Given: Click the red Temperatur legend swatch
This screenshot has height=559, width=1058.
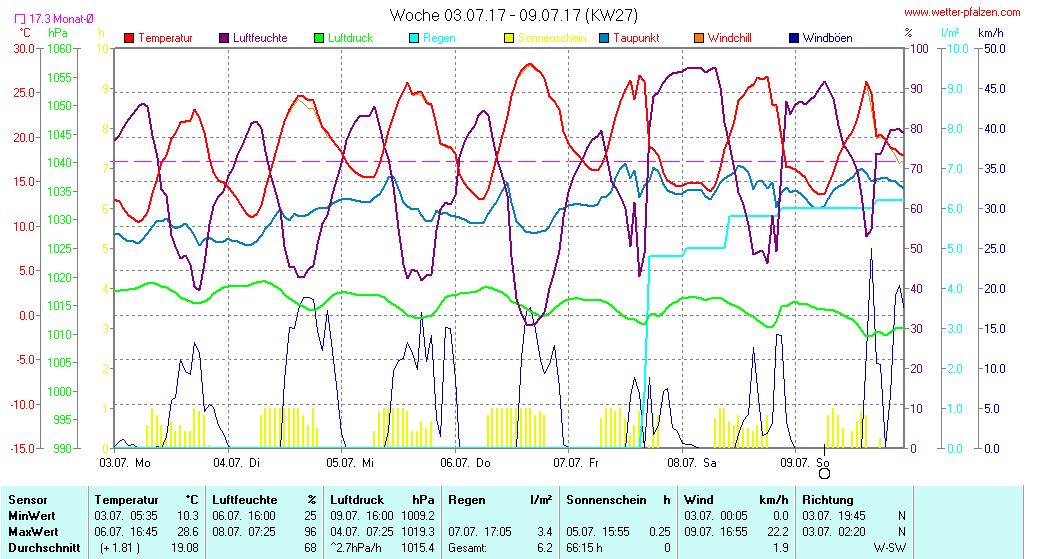Looking at the screenshot, I should (130, 38).
